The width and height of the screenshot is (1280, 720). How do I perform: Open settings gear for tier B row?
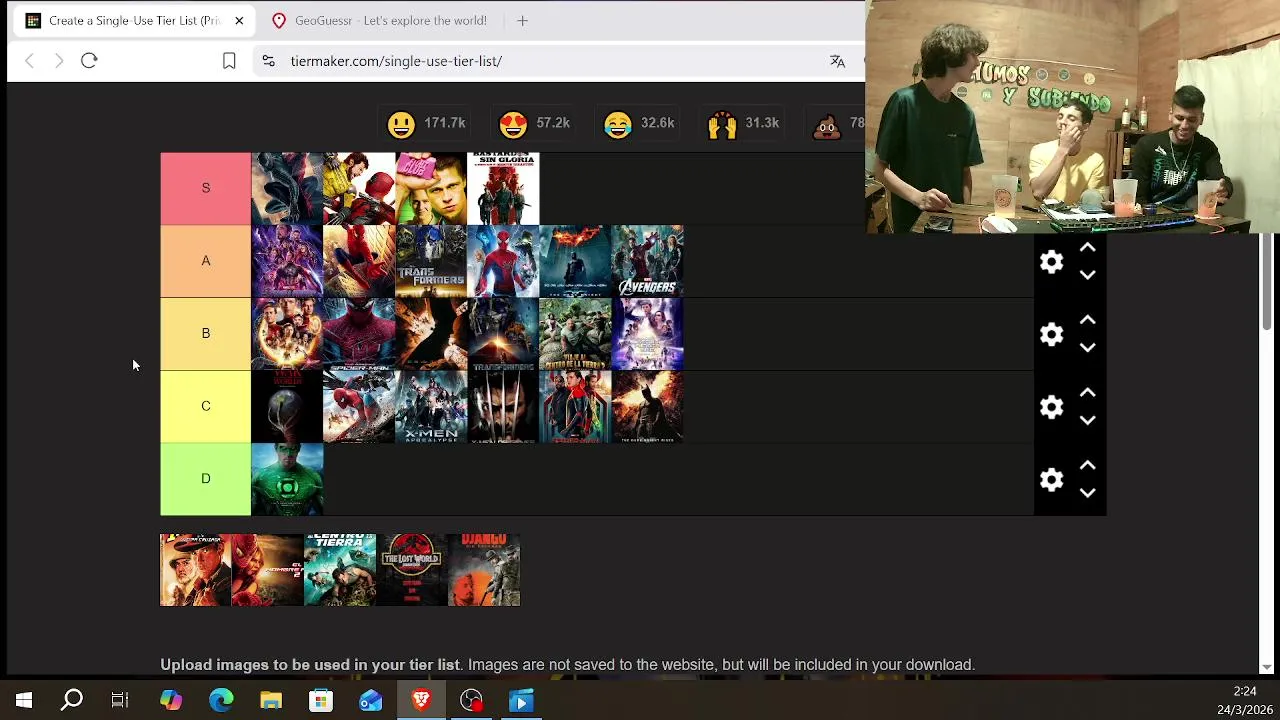(1051, 334)
